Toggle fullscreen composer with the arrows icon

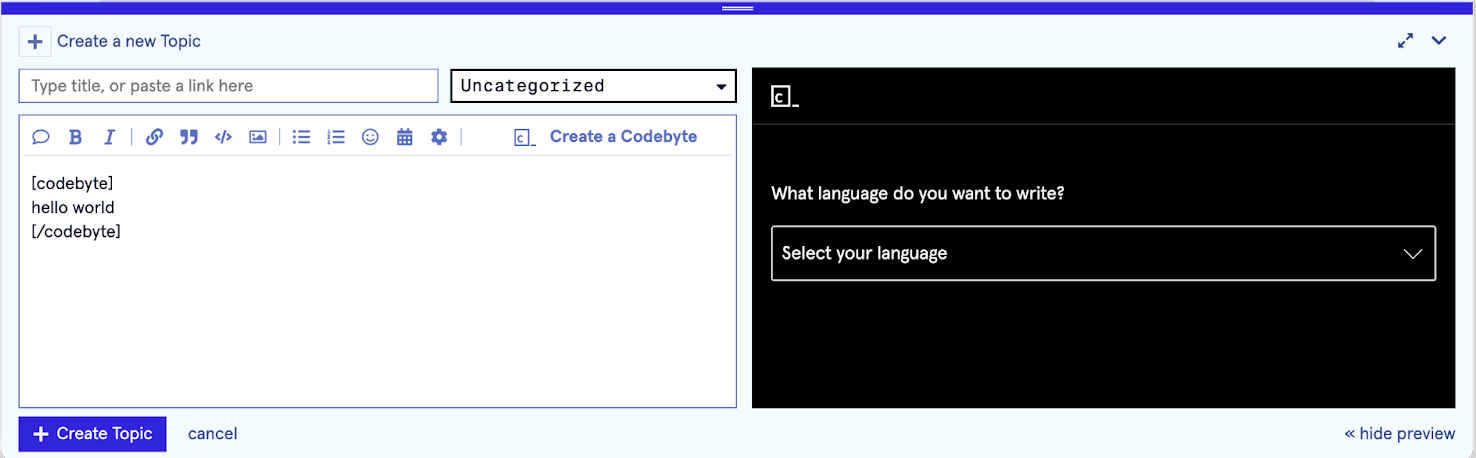[1406, 41]
